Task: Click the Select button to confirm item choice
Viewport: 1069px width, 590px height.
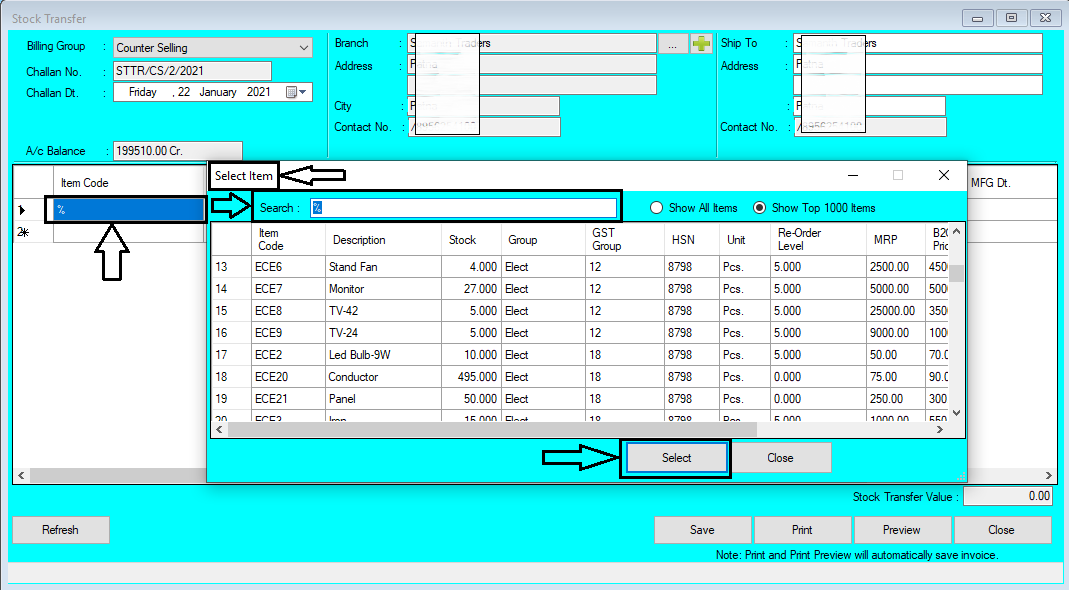Action: (675, 457)
